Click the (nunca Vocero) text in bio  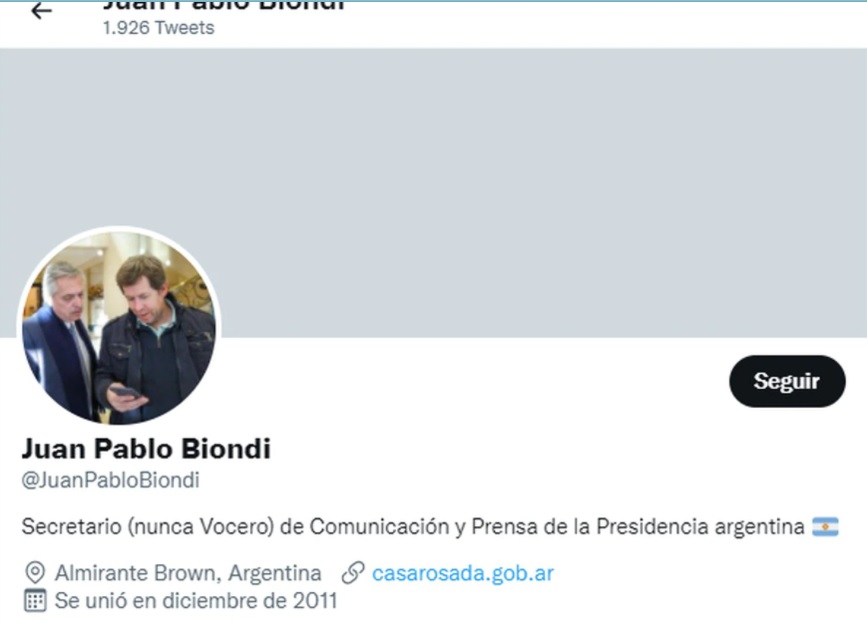(x=201, y=527)
